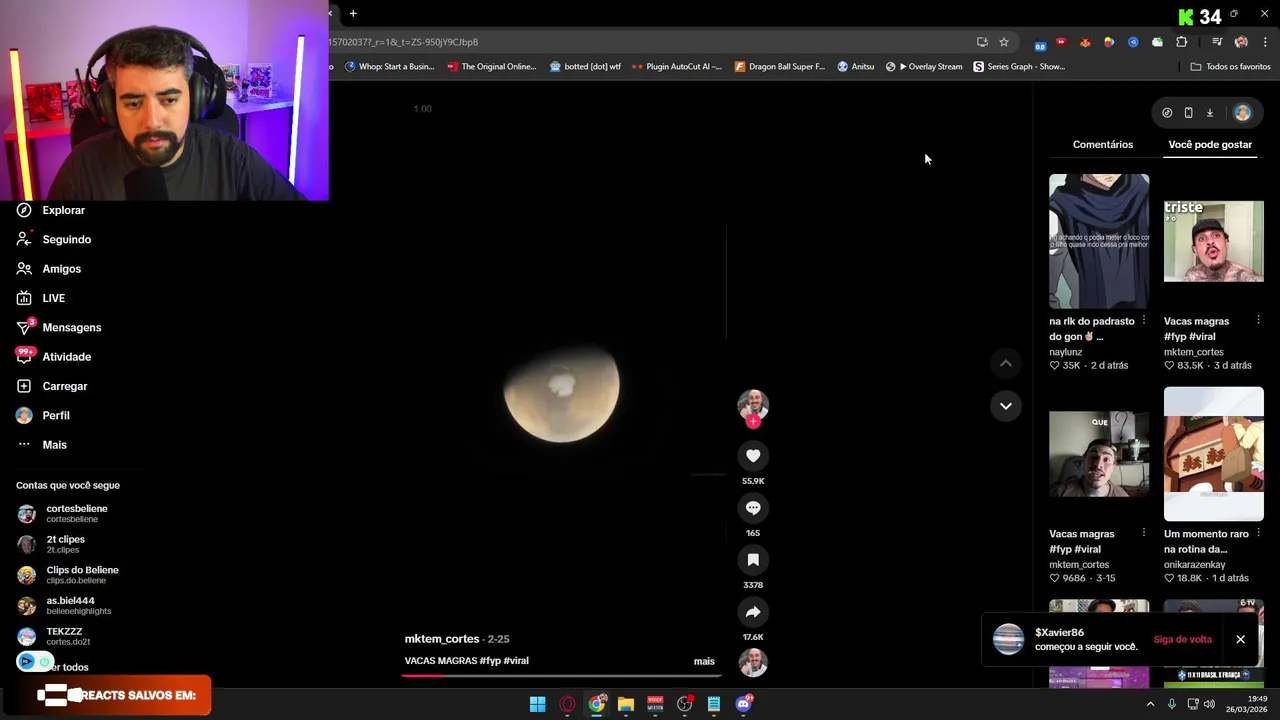Open options for Vacas magras 9686 video
This screenshot has width=1280, height=720.
click(x=1144, y=534)
